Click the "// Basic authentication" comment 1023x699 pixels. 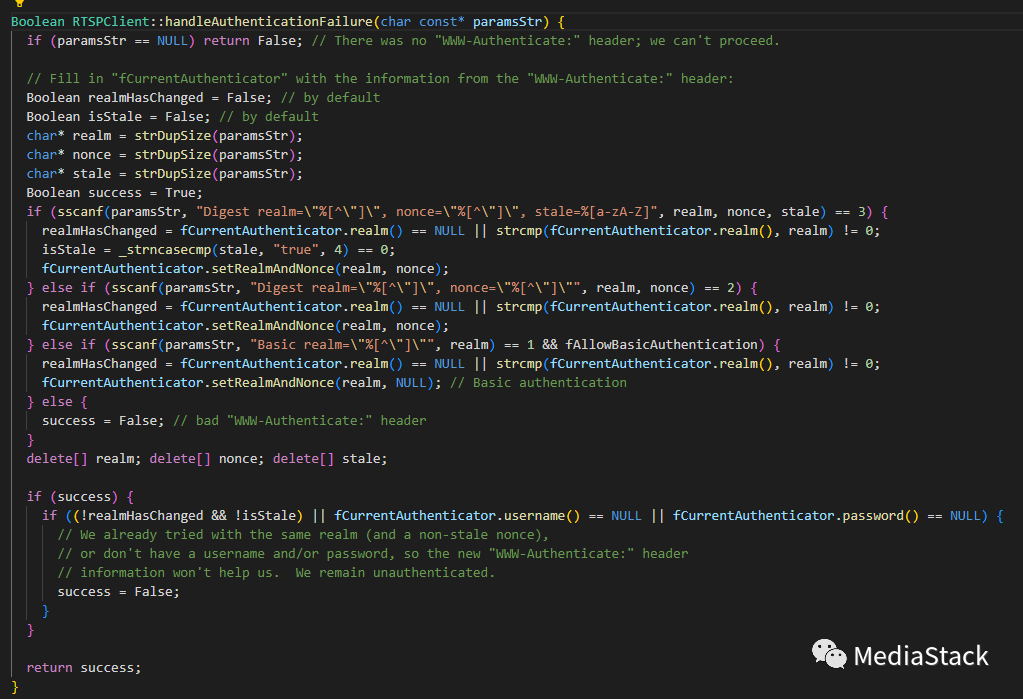tap(538, 382)
